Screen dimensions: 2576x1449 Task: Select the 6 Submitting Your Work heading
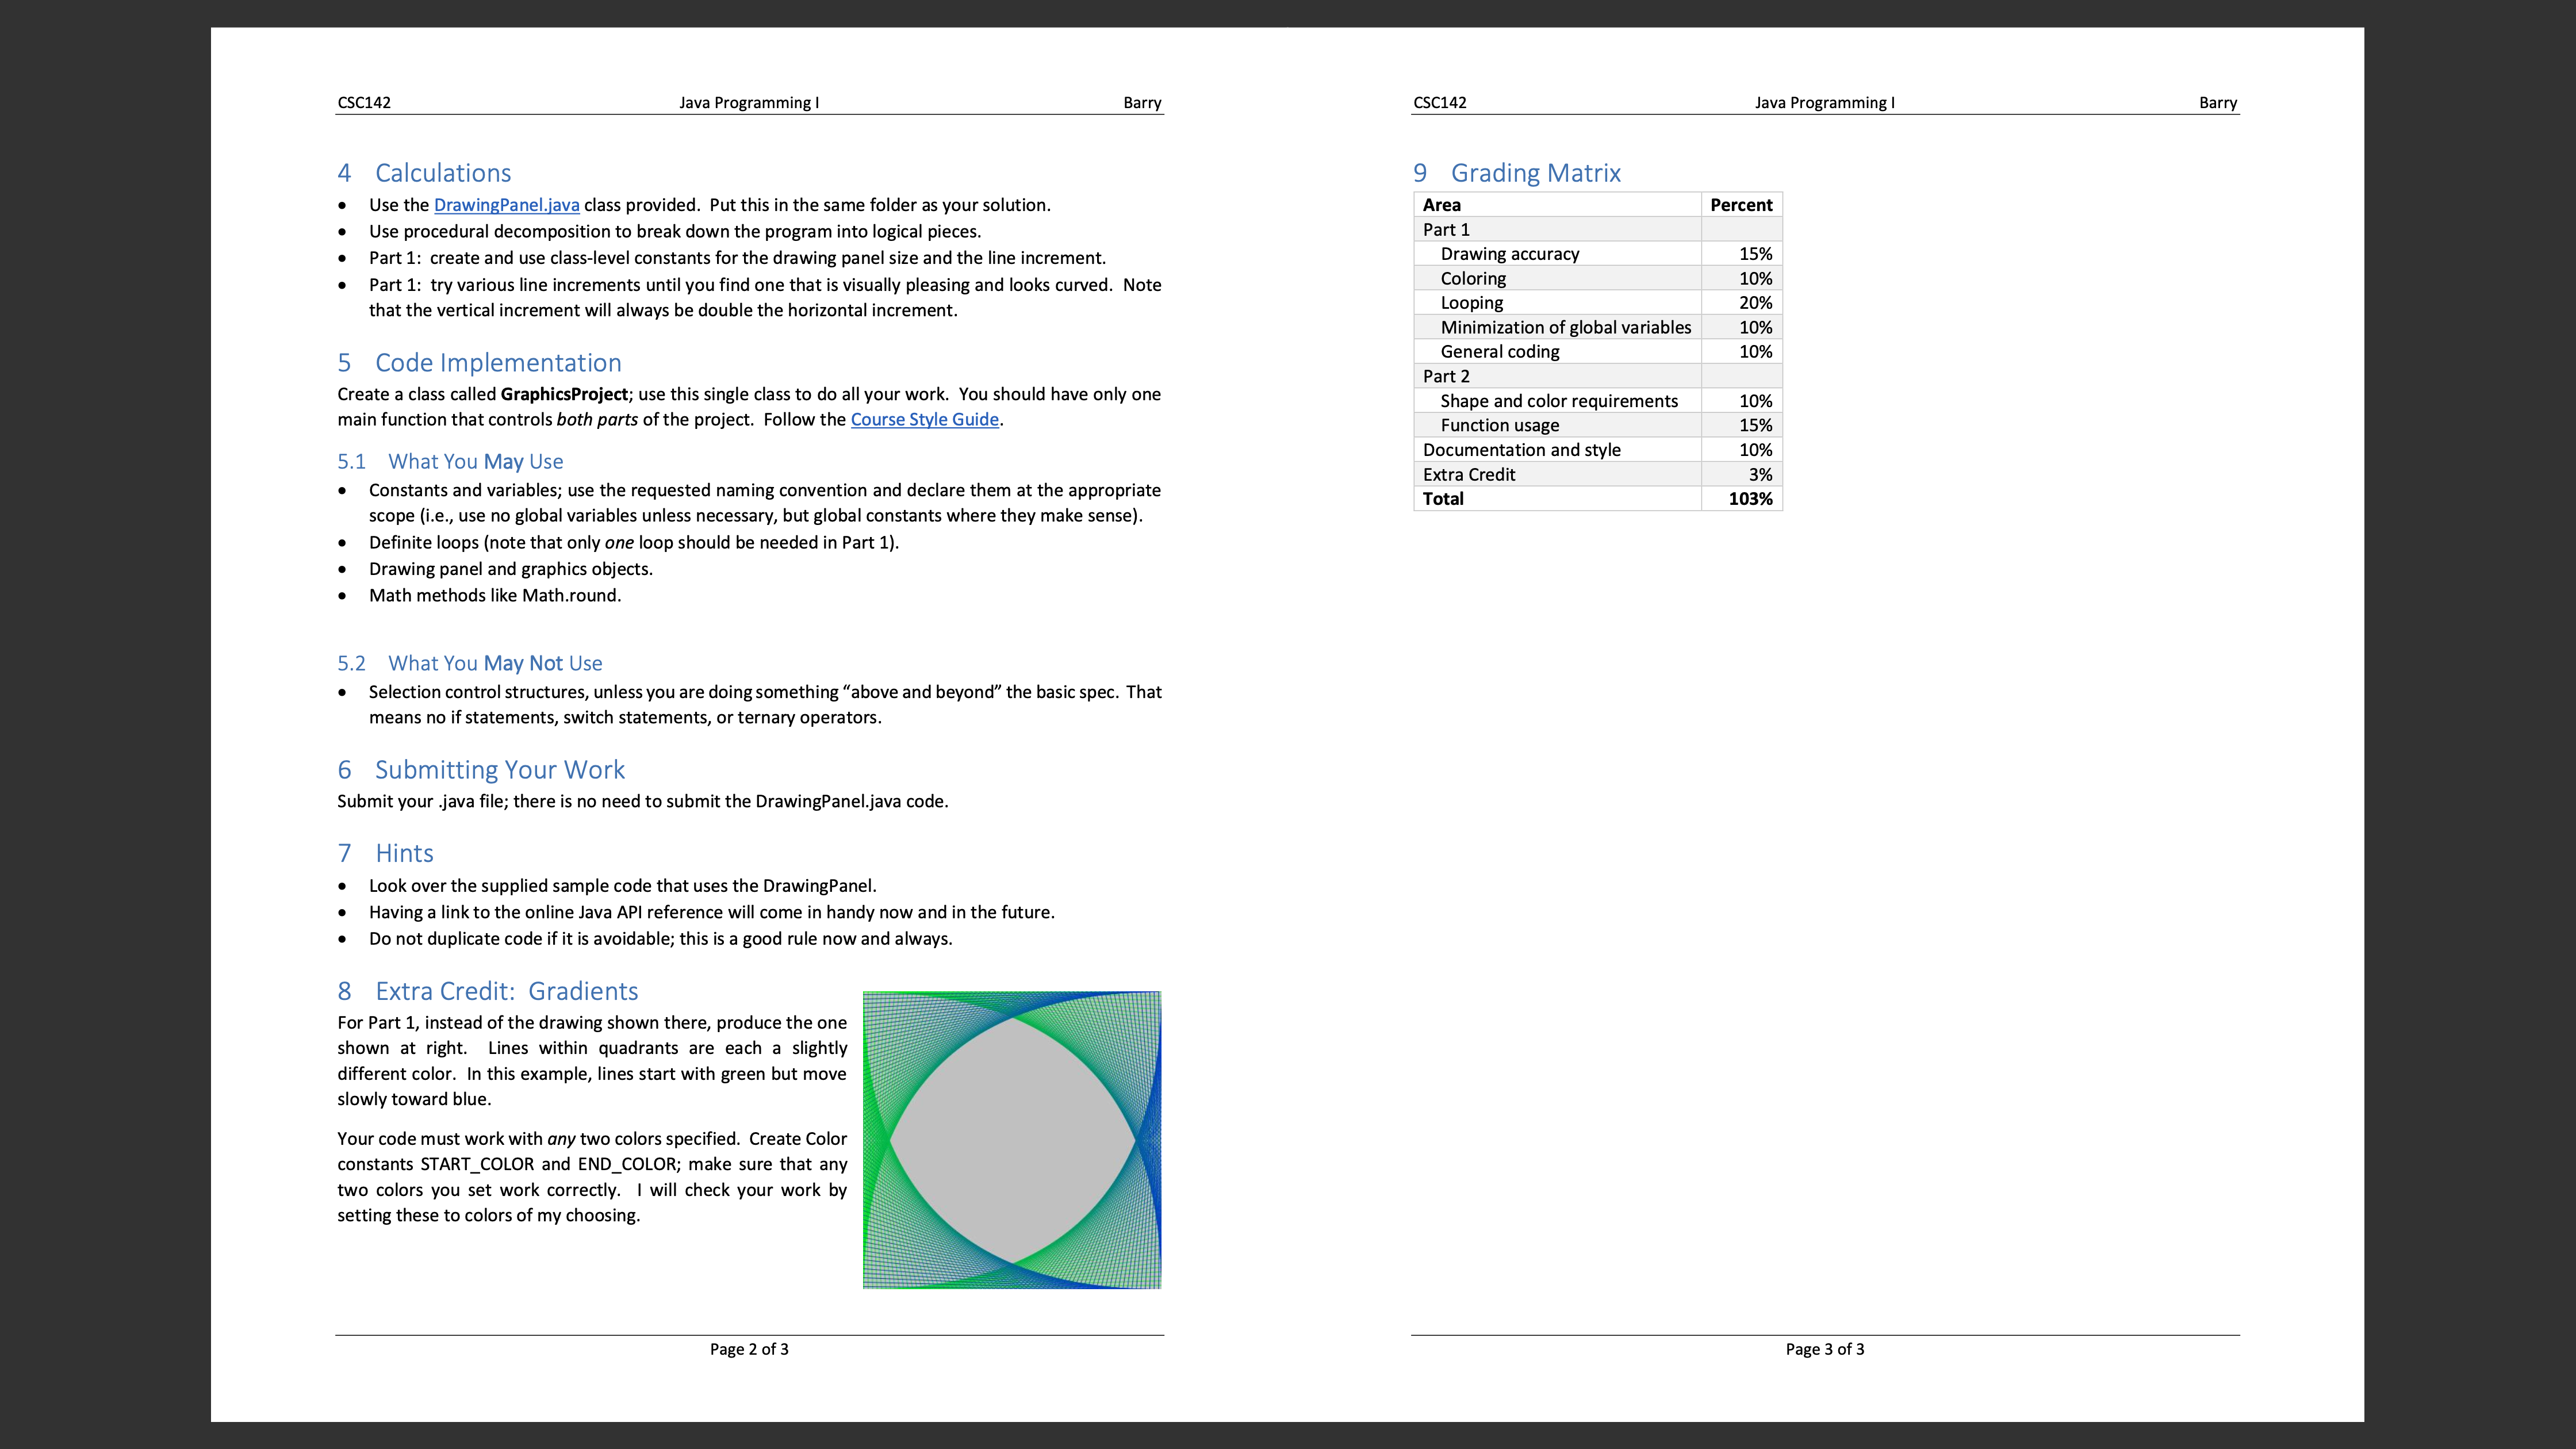tap(481, 769)
